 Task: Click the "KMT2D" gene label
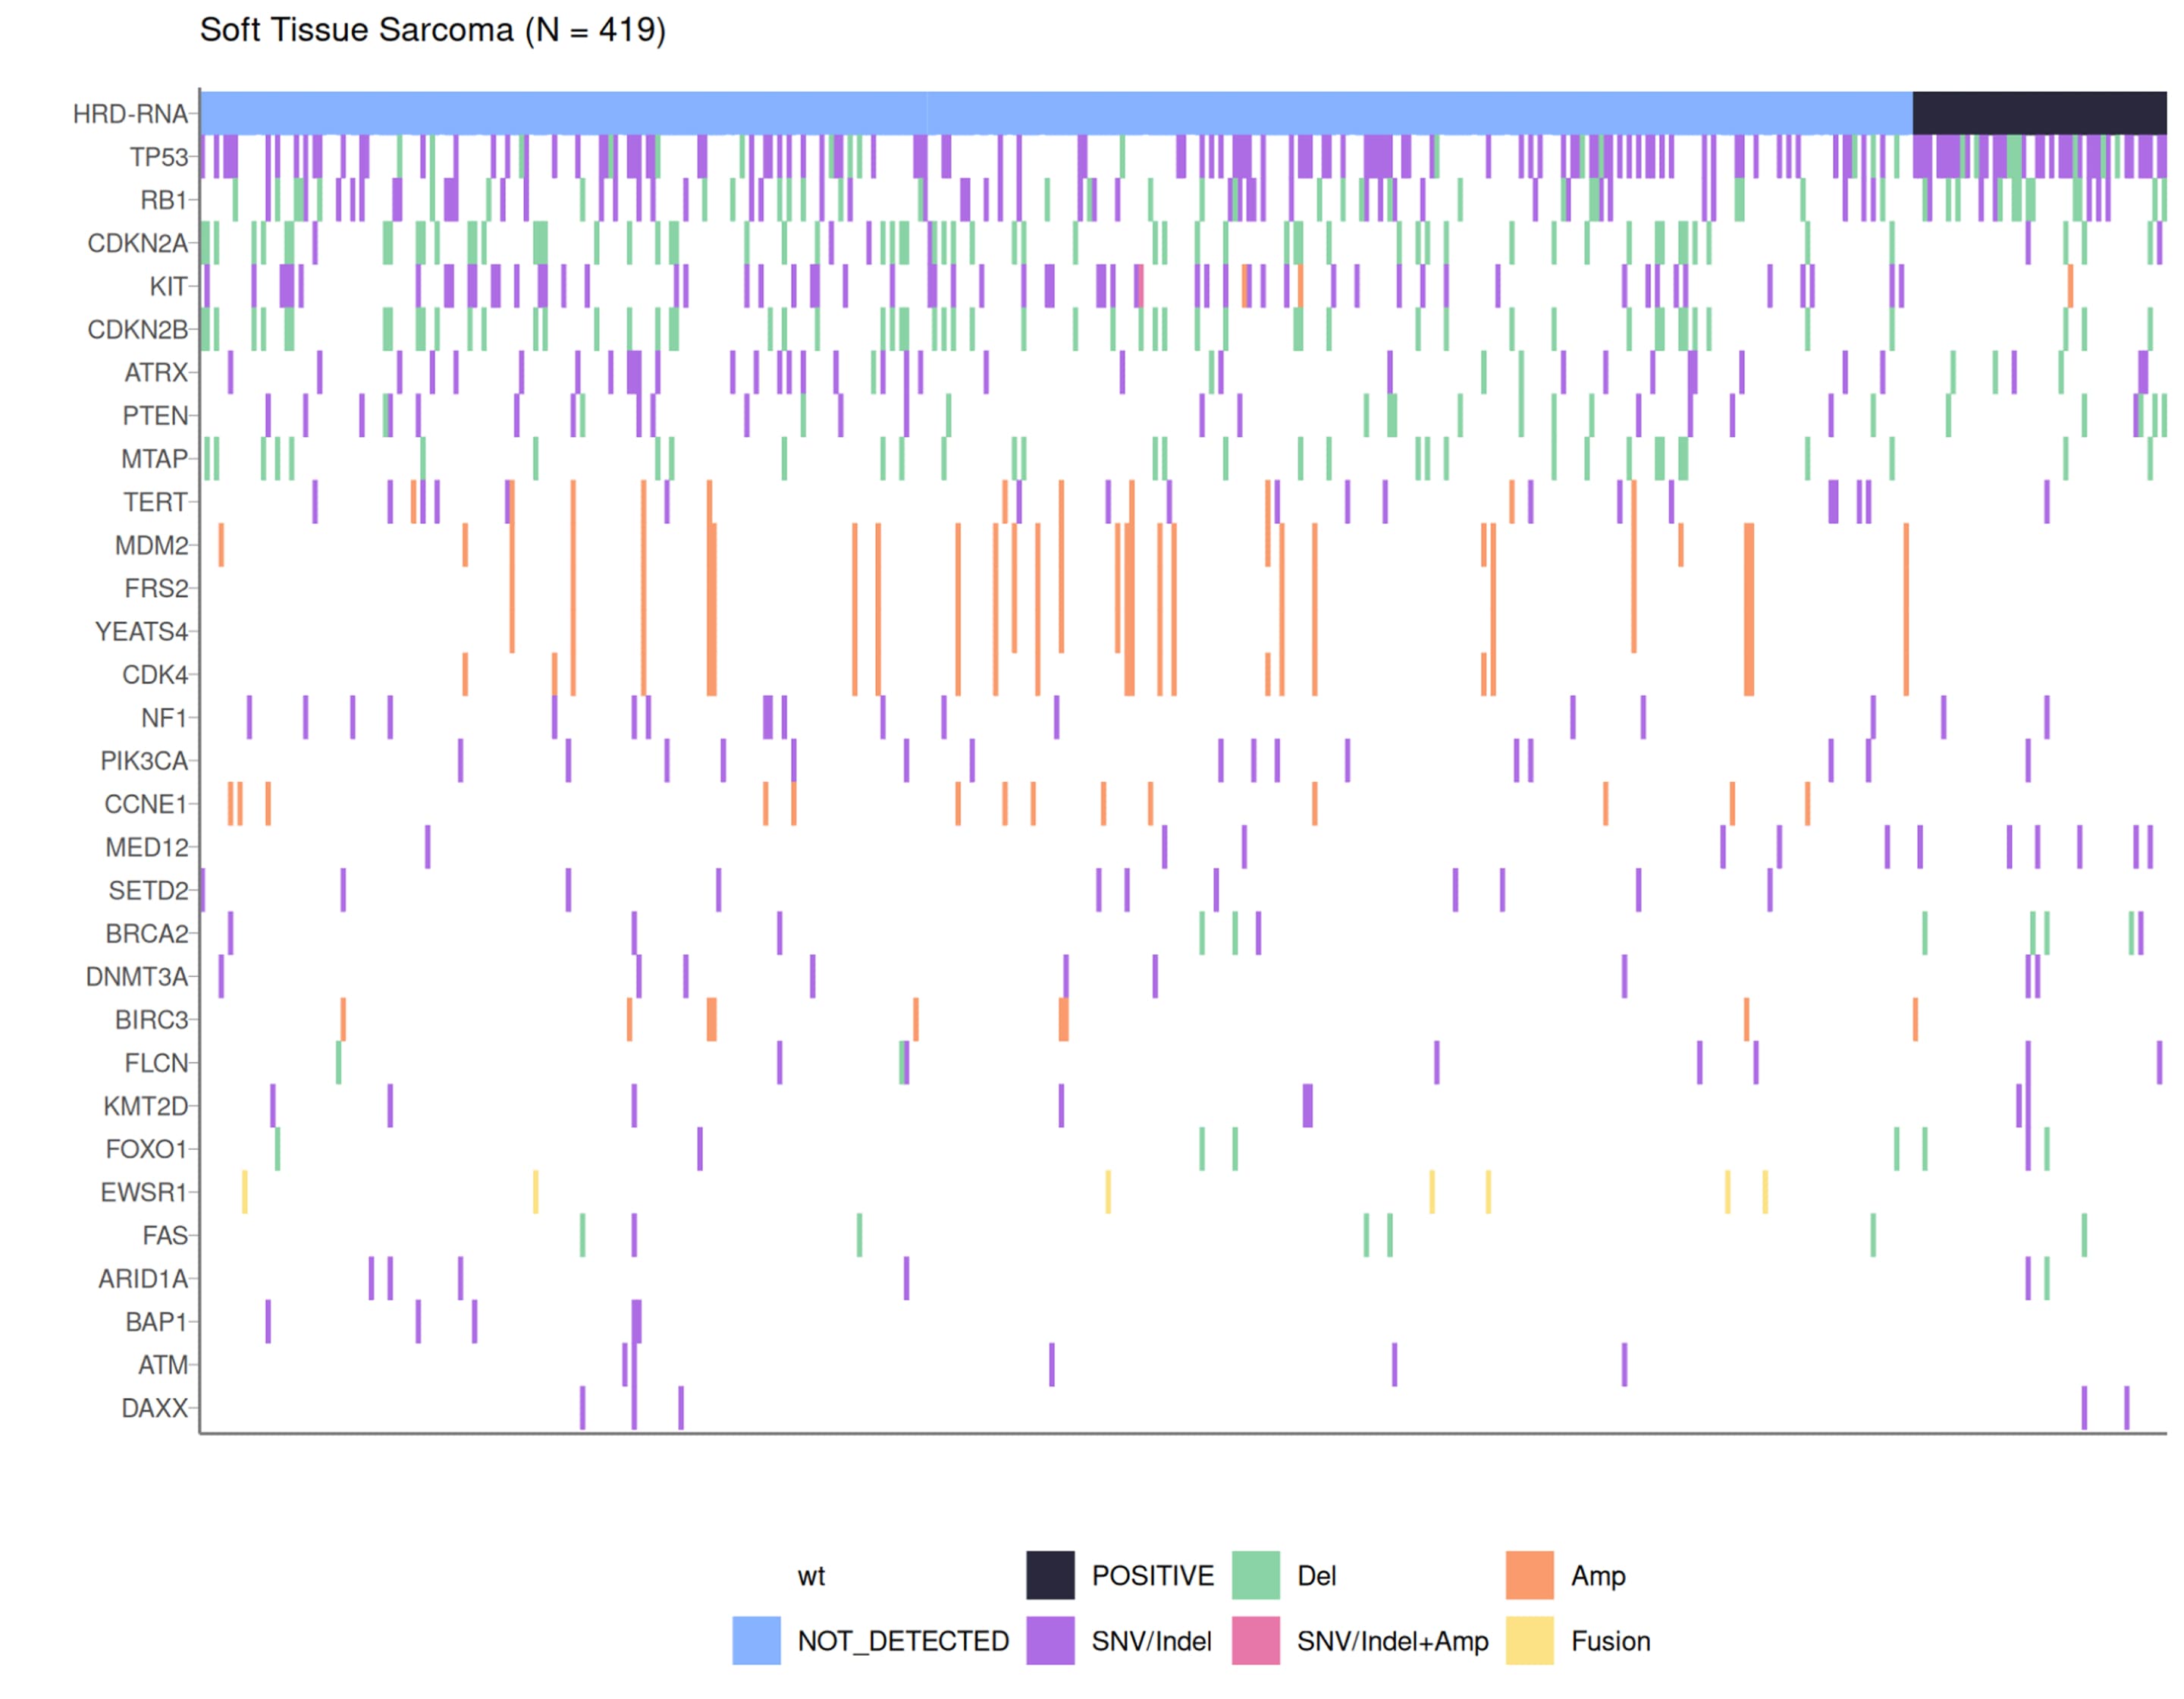point(145,1106)
